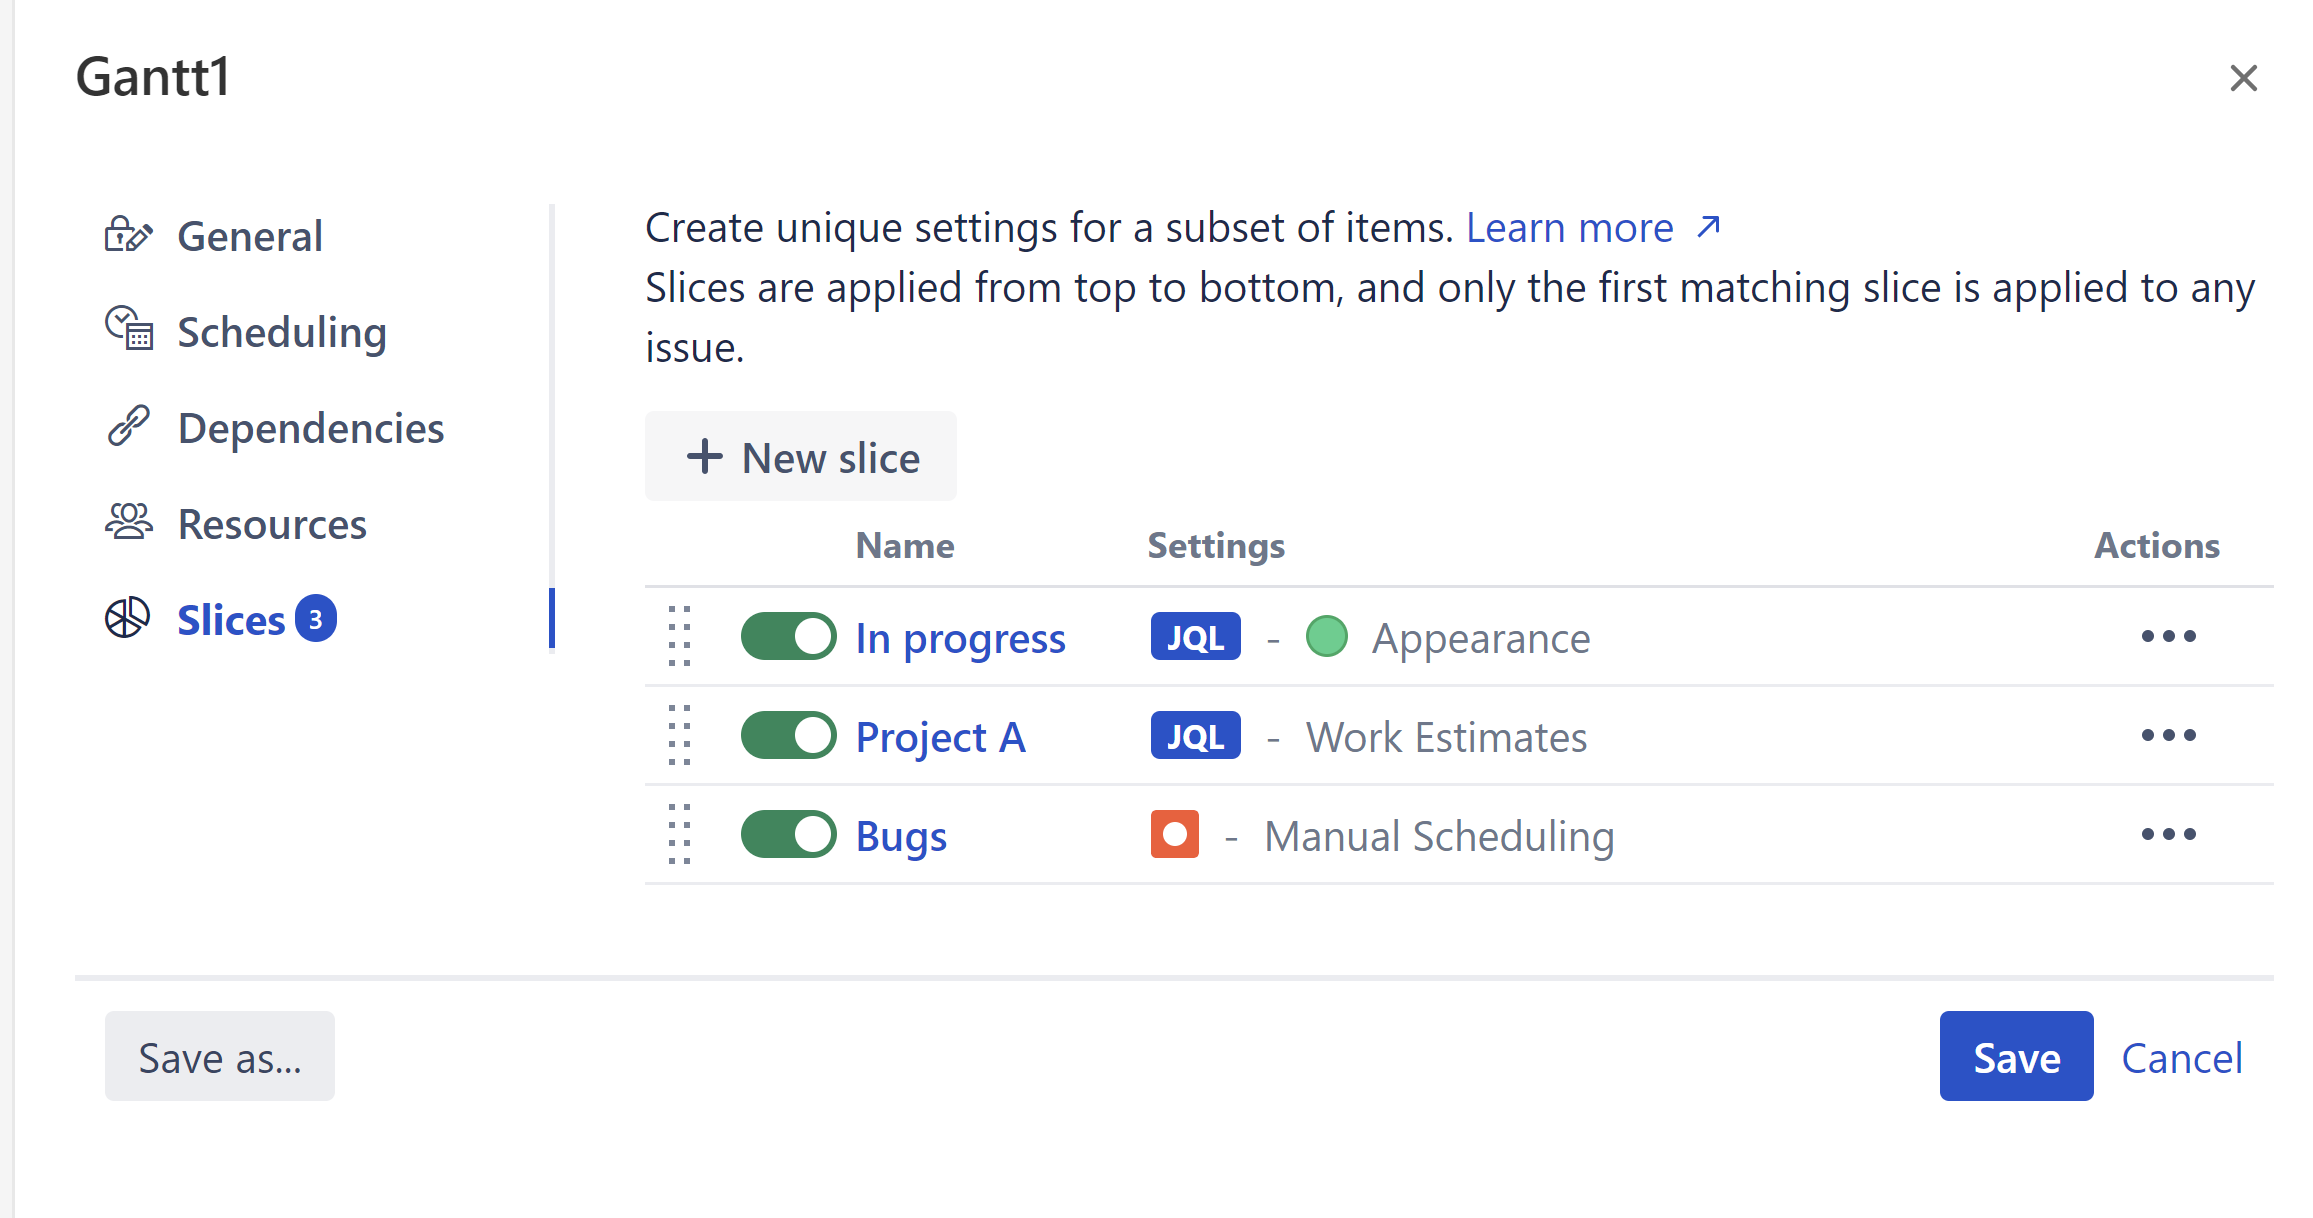Open the Project A slice actions menu
2313x1218 pixels.
[x=2168, y=735]
